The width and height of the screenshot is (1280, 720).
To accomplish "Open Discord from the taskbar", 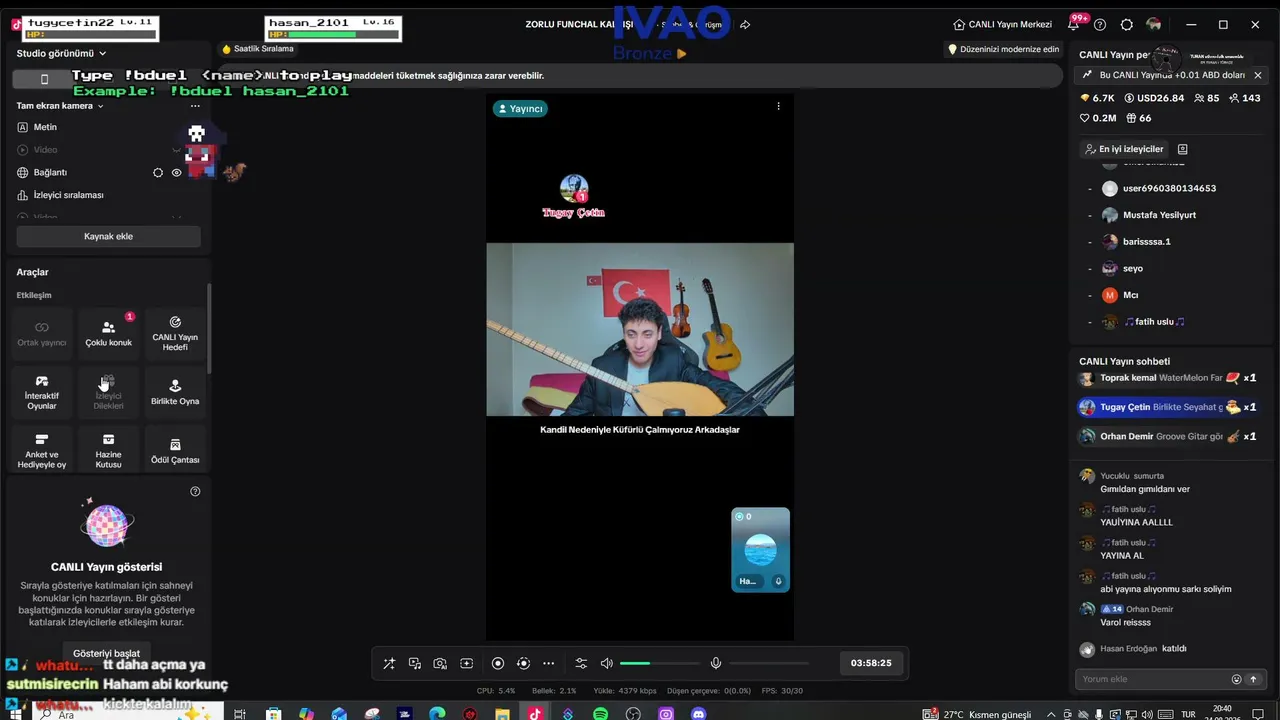I will point(699,714).
